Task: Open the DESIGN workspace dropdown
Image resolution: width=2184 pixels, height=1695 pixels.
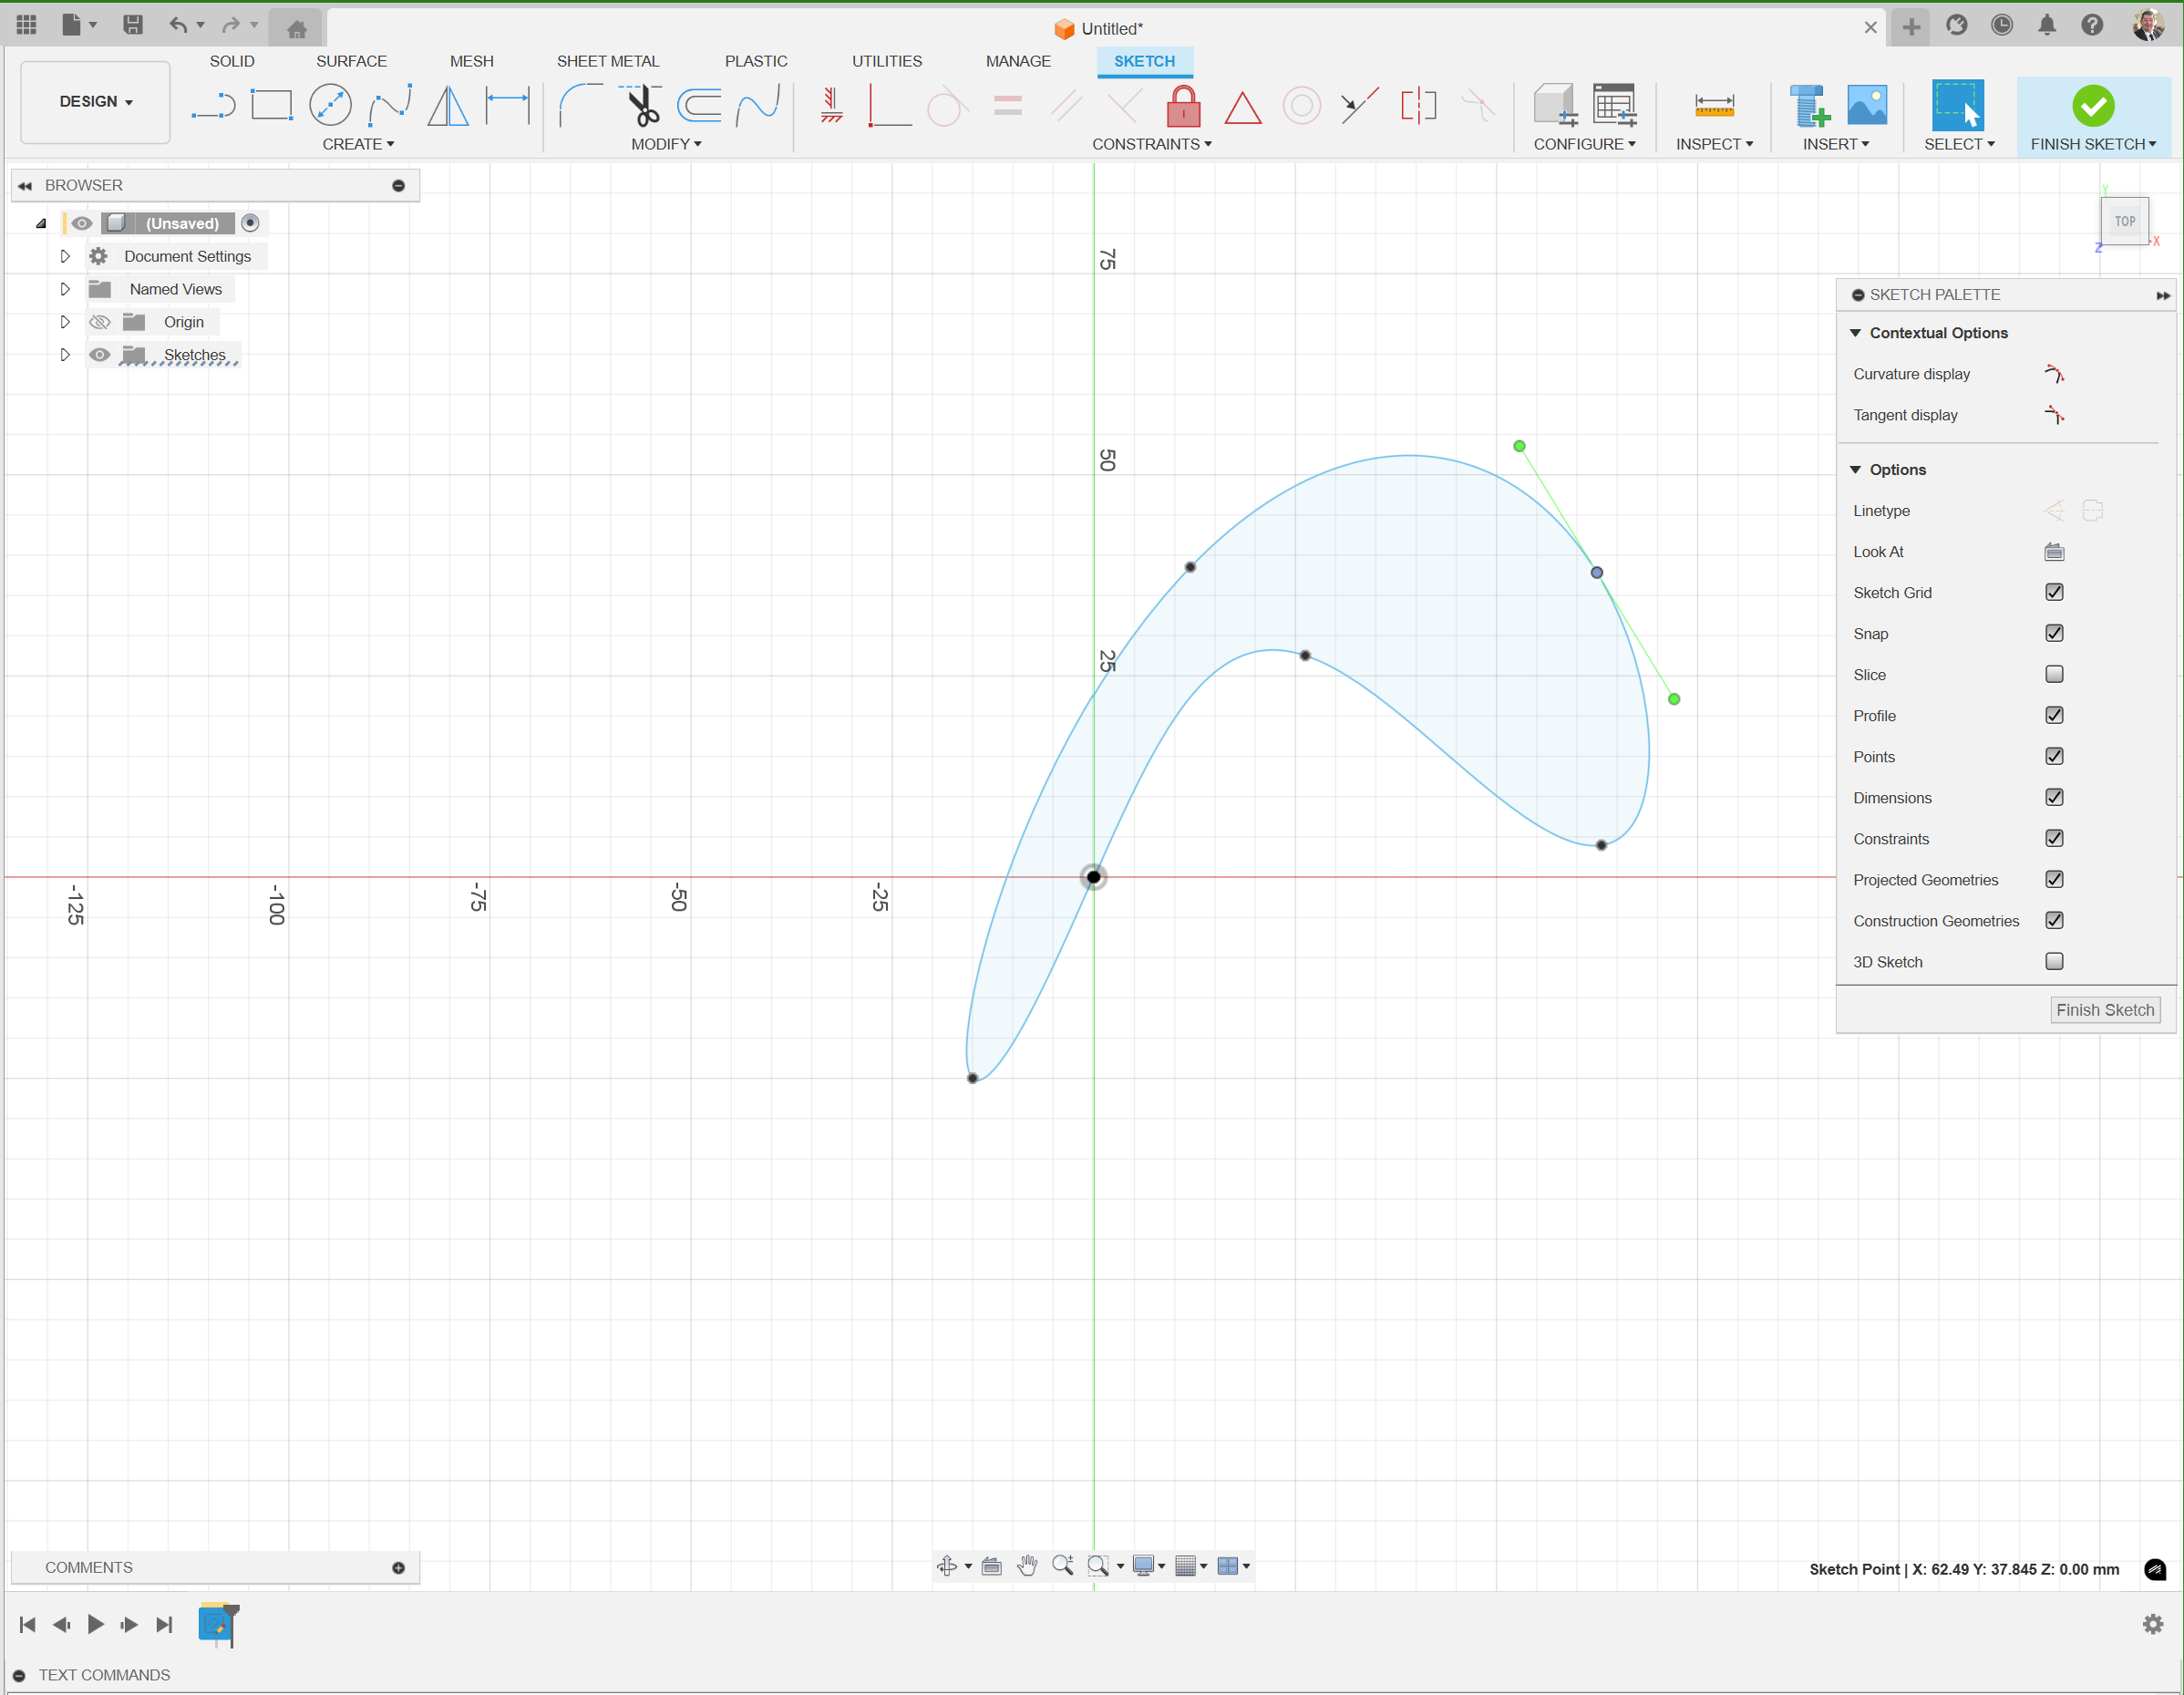Action: (96, 102)
